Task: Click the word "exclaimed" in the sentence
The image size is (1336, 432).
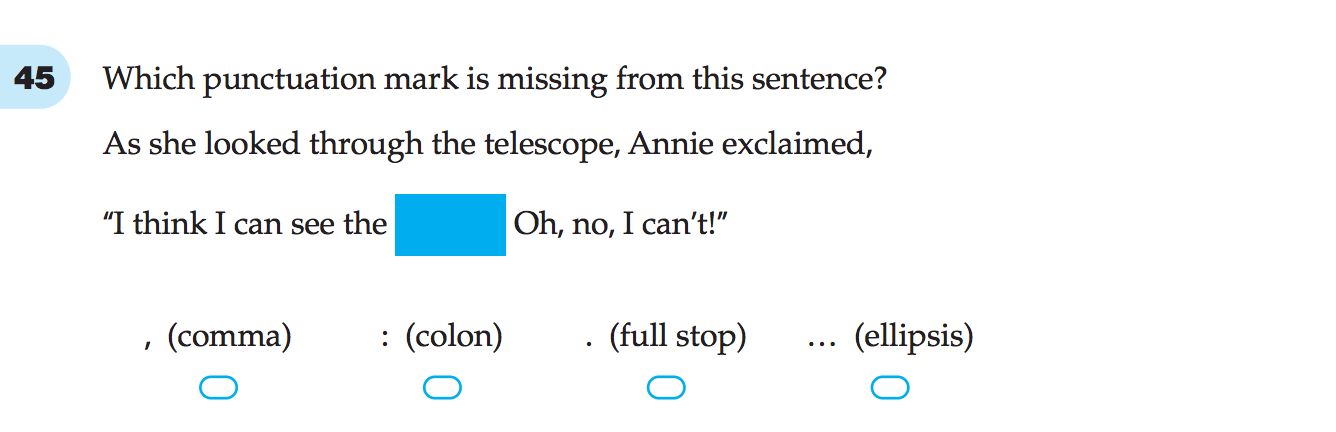Action: 797,144
